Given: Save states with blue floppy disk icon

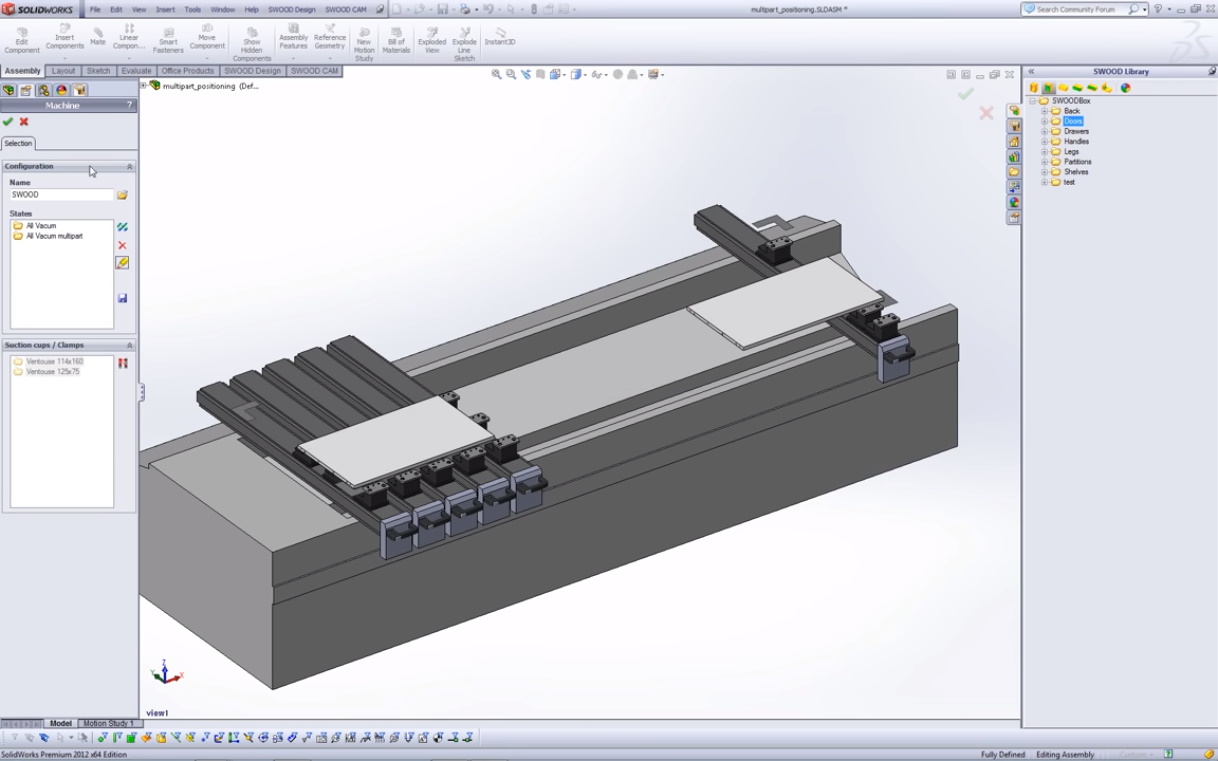Looking at the screenshot, I should (122, 298).
